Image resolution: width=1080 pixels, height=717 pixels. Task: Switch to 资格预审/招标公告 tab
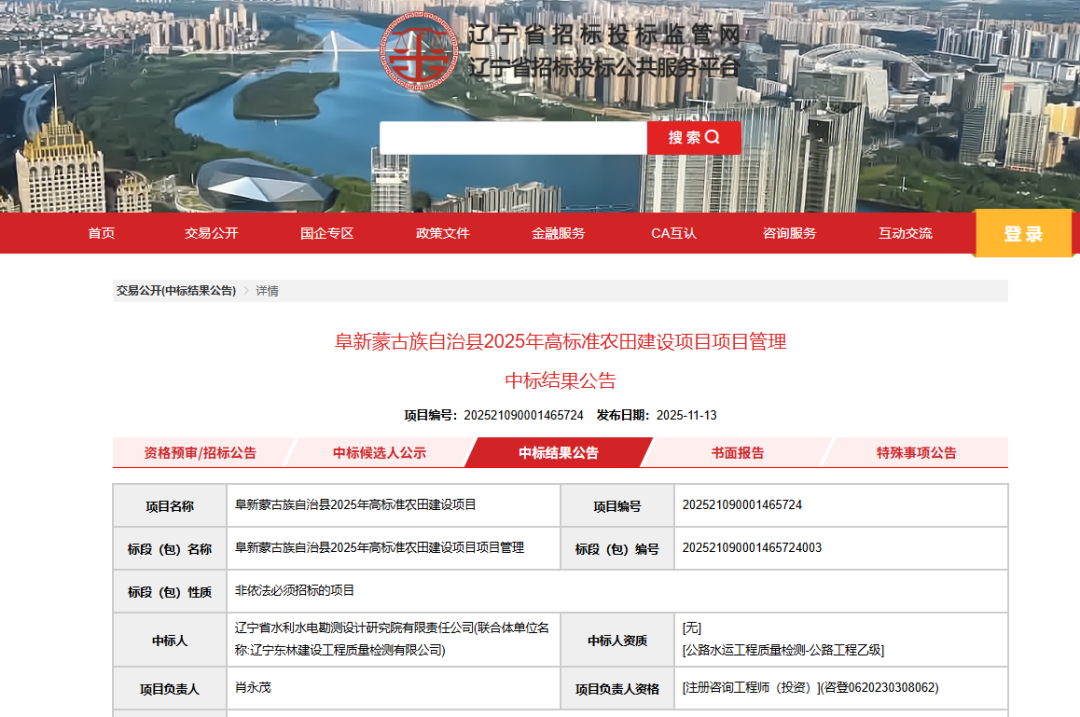200,453
